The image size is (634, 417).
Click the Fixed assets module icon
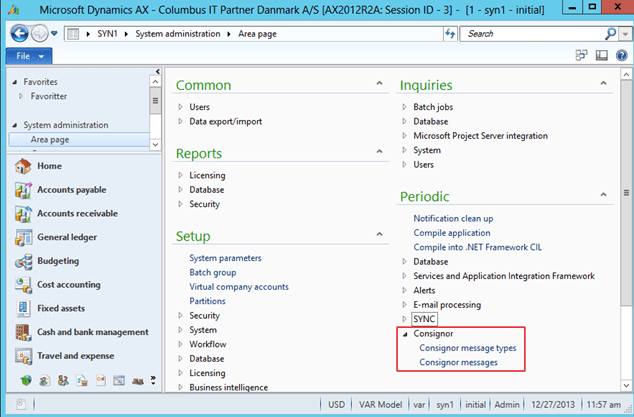(22, 309)
